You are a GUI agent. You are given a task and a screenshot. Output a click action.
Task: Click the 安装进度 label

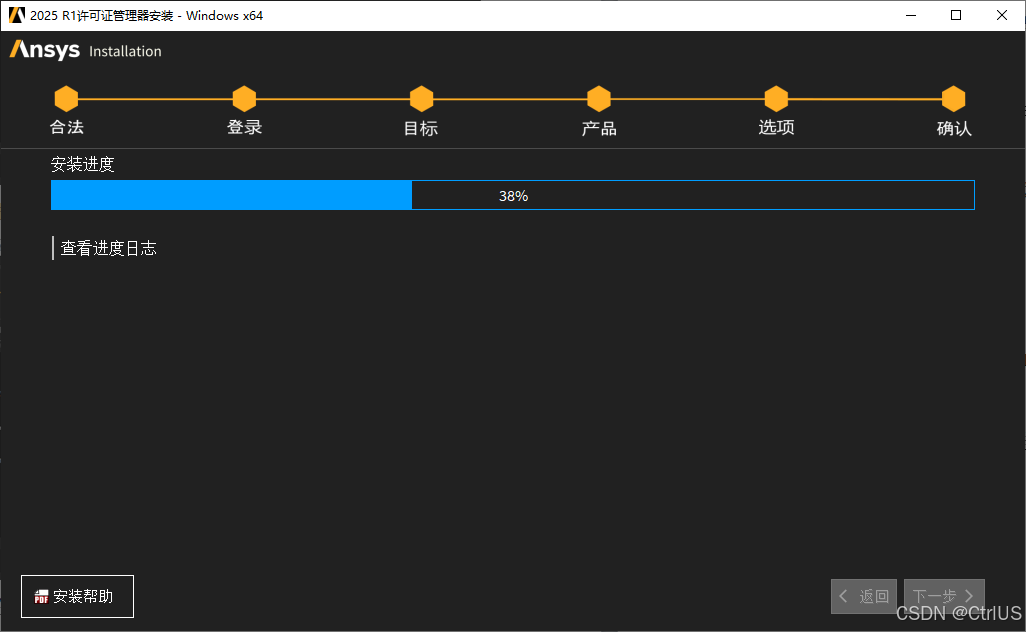(x=82, y=164)
